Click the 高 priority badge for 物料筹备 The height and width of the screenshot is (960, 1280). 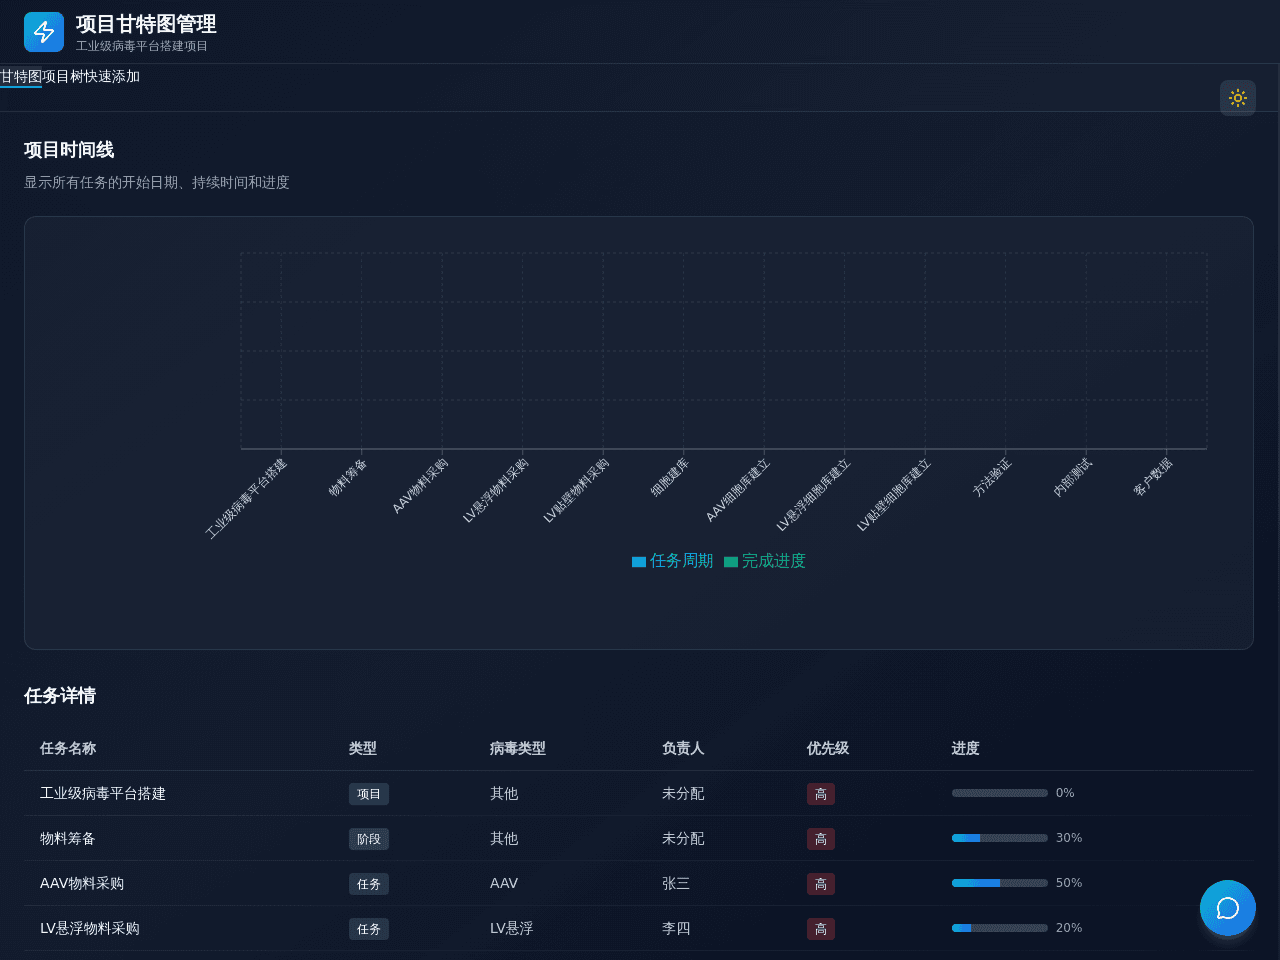[821, 839]
